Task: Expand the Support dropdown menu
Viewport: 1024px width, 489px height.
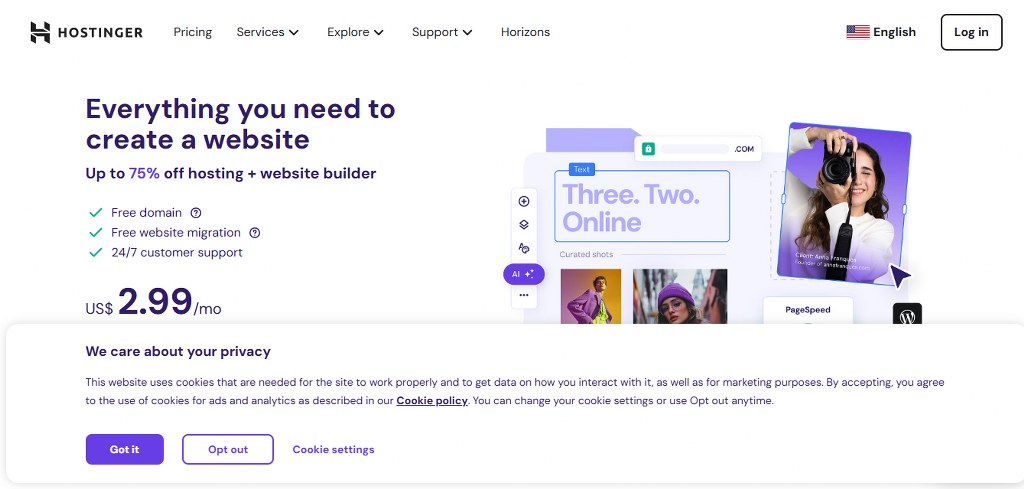Action: (442, 32)
